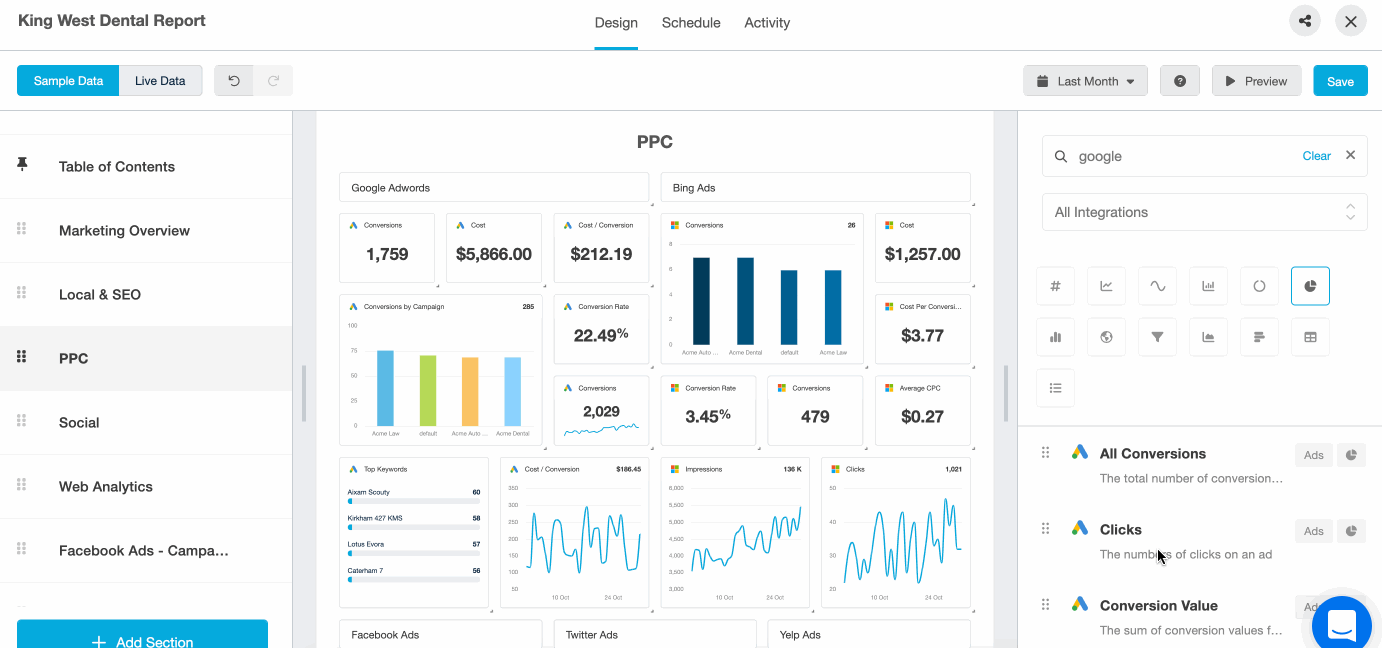
Task: Open the chat support bubble
Action: (x=1341, y=624)
